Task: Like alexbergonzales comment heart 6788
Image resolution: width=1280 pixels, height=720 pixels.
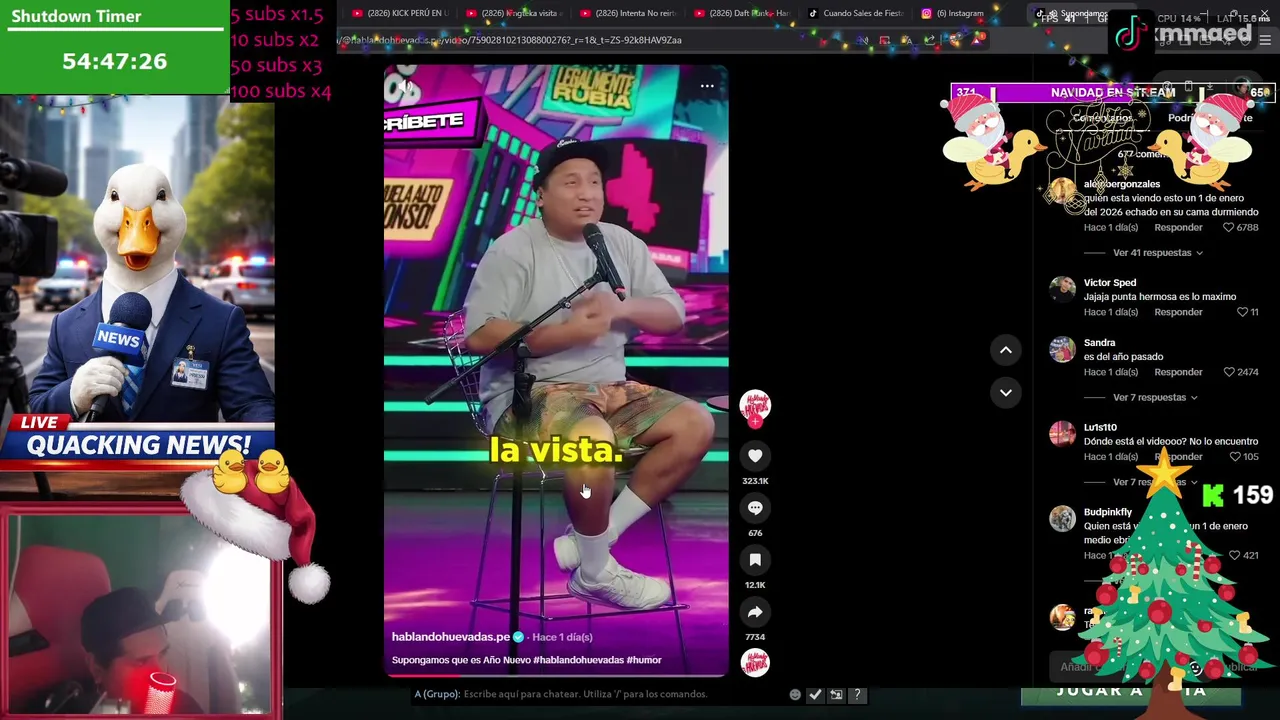Action: point(1228,227)
